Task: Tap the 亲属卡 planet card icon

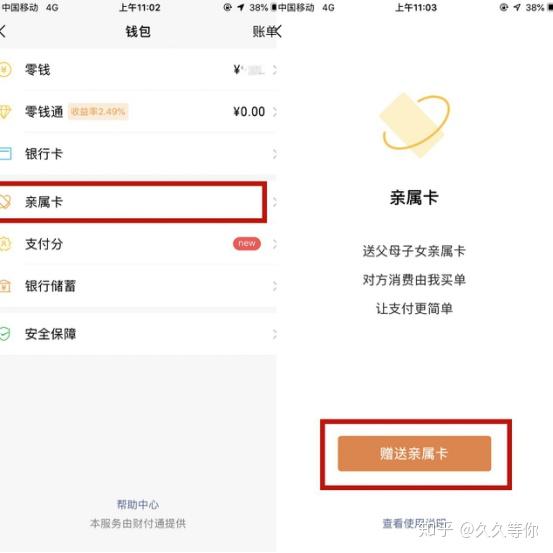Action: pos(5,202)
